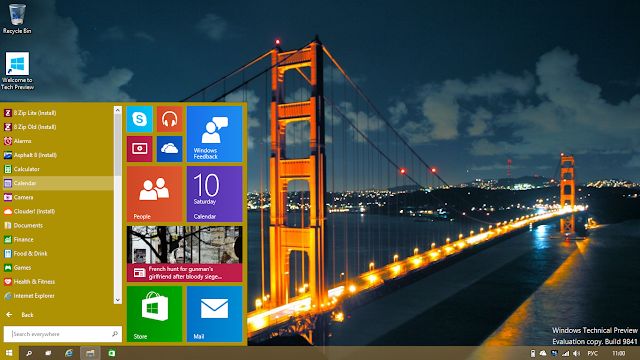Click the app list scroll up arrow

coord(118,110)
